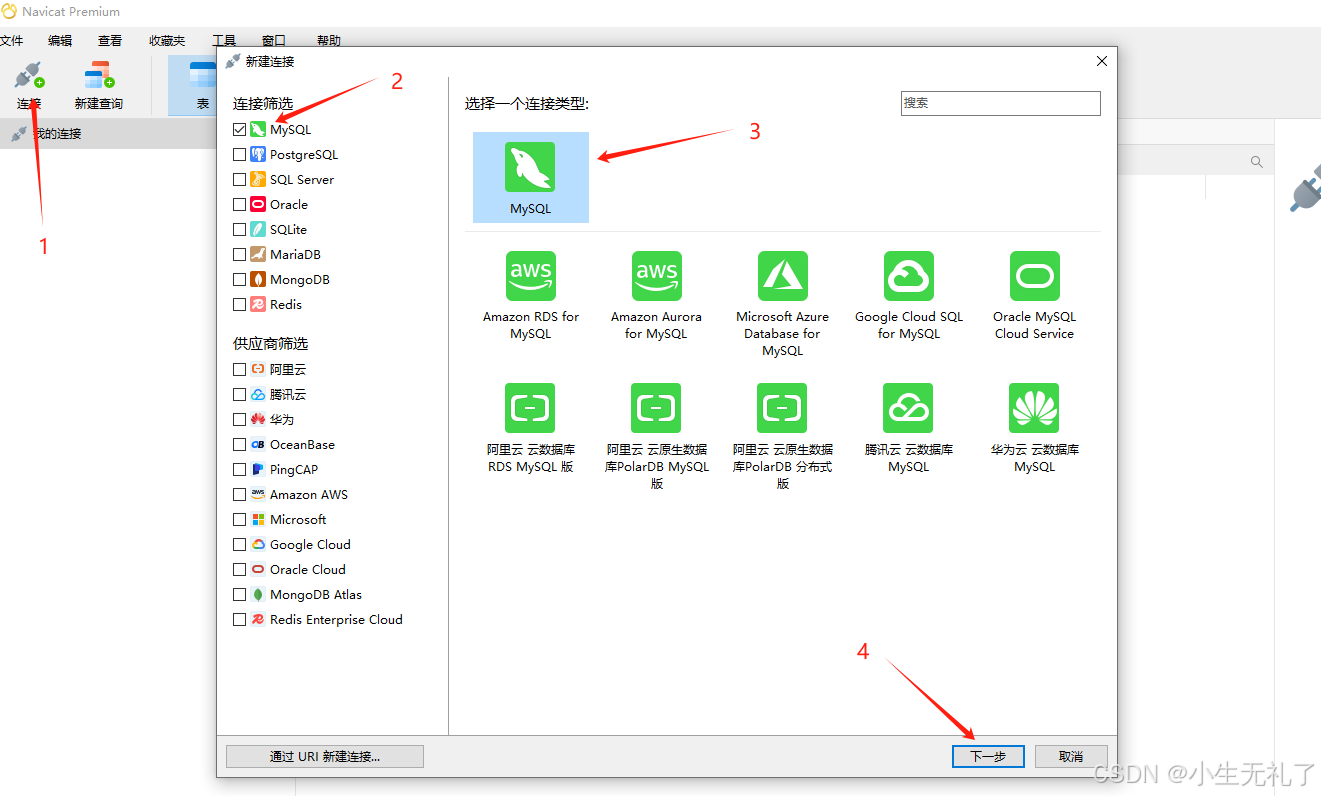This screenshot has height=796, width=1321.
Task: Click the 搜索 input field
Action: tap(1001, 103)
